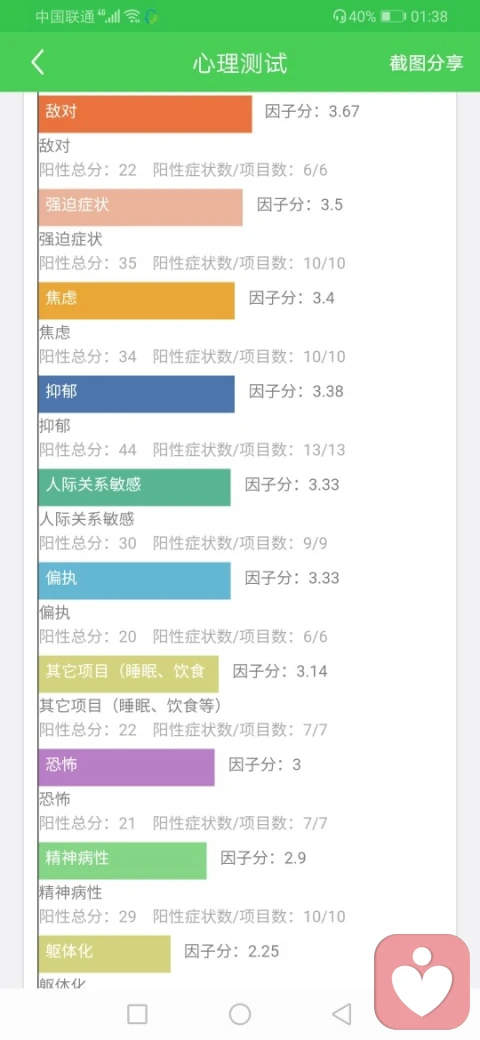Tap the 心理测试 page title
The width and height of the screenshot is (480, 1040).
click(x=240, y=63)
